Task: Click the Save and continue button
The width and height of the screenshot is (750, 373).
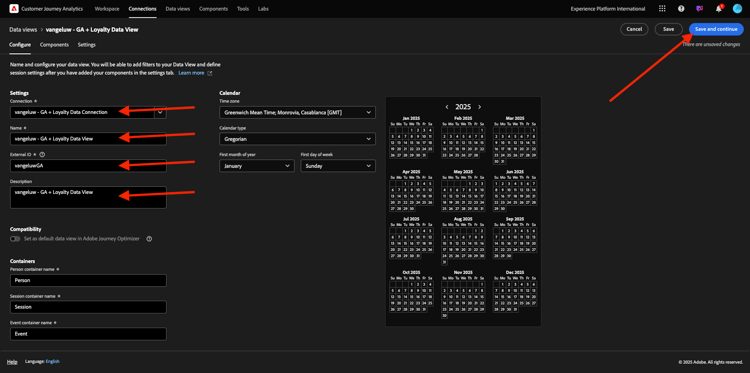Action: click(716, 29)
